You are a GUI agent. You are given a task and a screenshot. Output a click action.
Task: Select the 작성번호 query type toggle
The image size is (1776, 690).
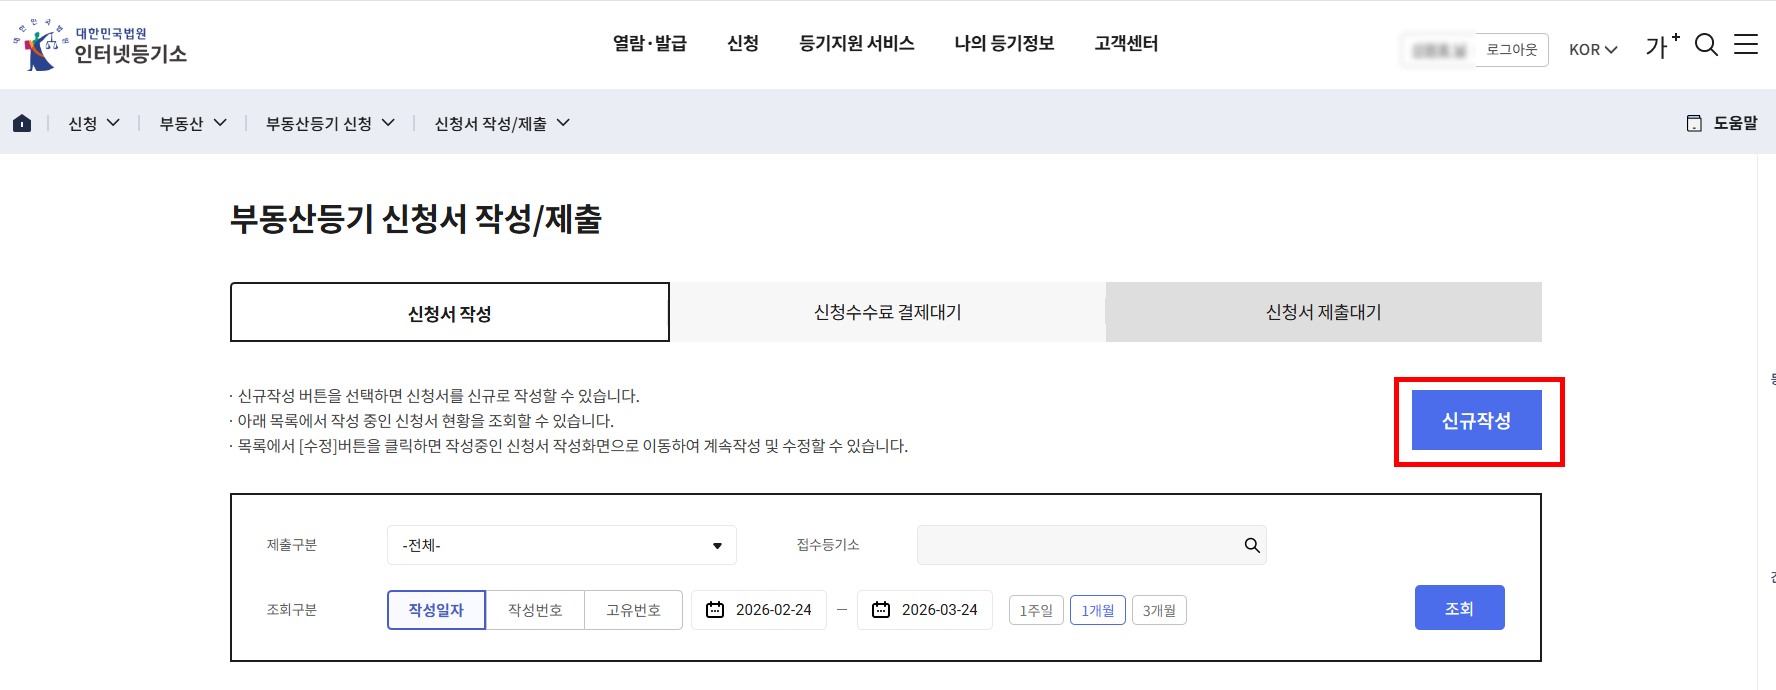pyautogui.click(x=535, y=610)
